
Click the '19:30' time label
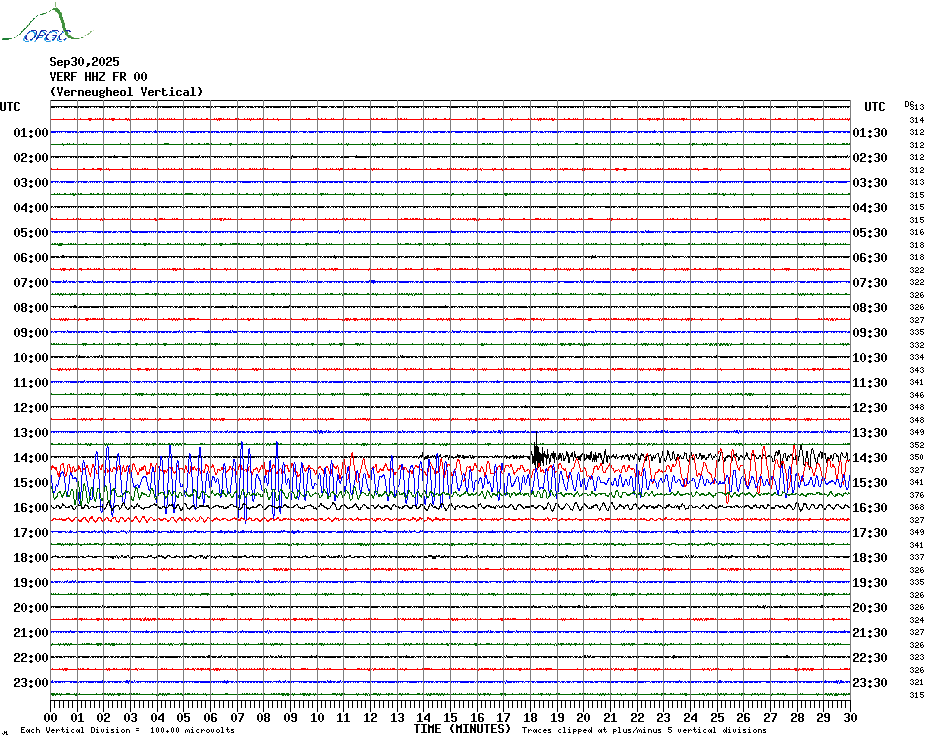coord(870,583)
